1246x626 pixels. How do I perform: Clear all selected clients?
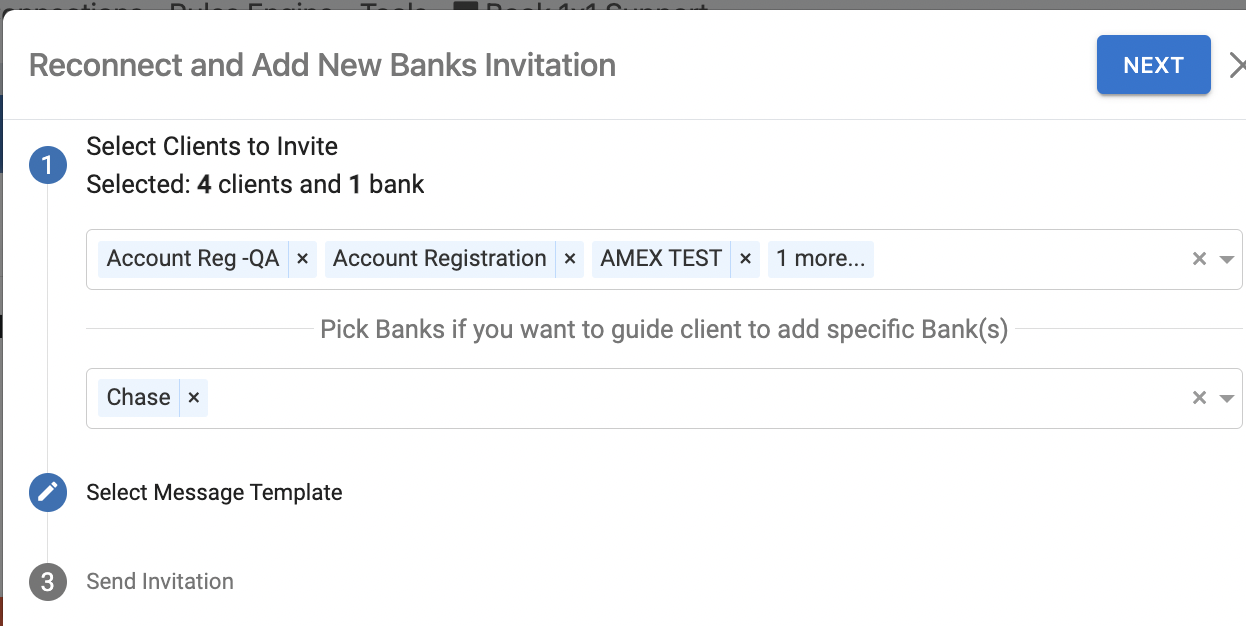click(1199, 259)
